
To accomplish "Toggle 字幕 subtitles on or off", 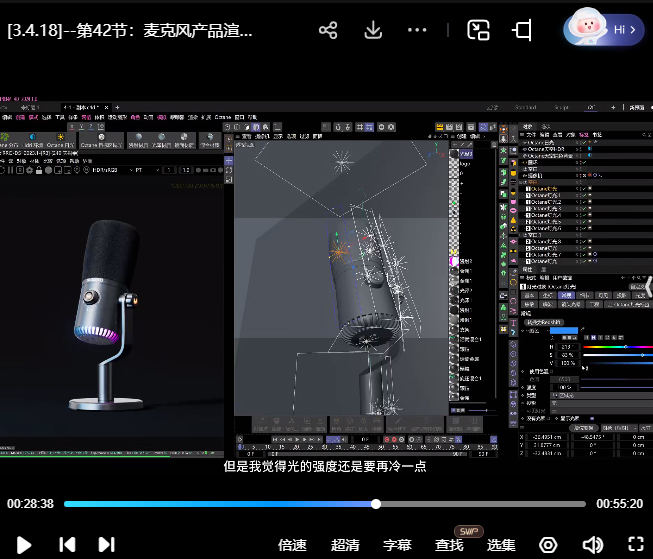I will click(397, 545).
